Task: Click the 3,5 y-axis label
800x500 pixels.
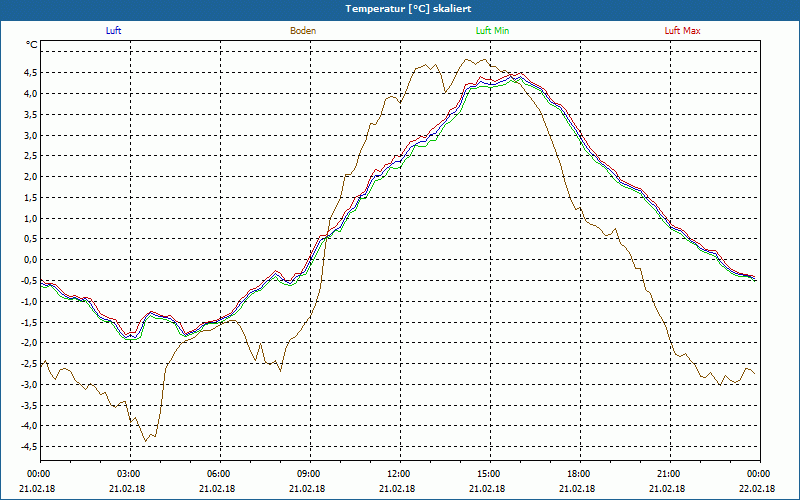Action: tap(30, 114)
